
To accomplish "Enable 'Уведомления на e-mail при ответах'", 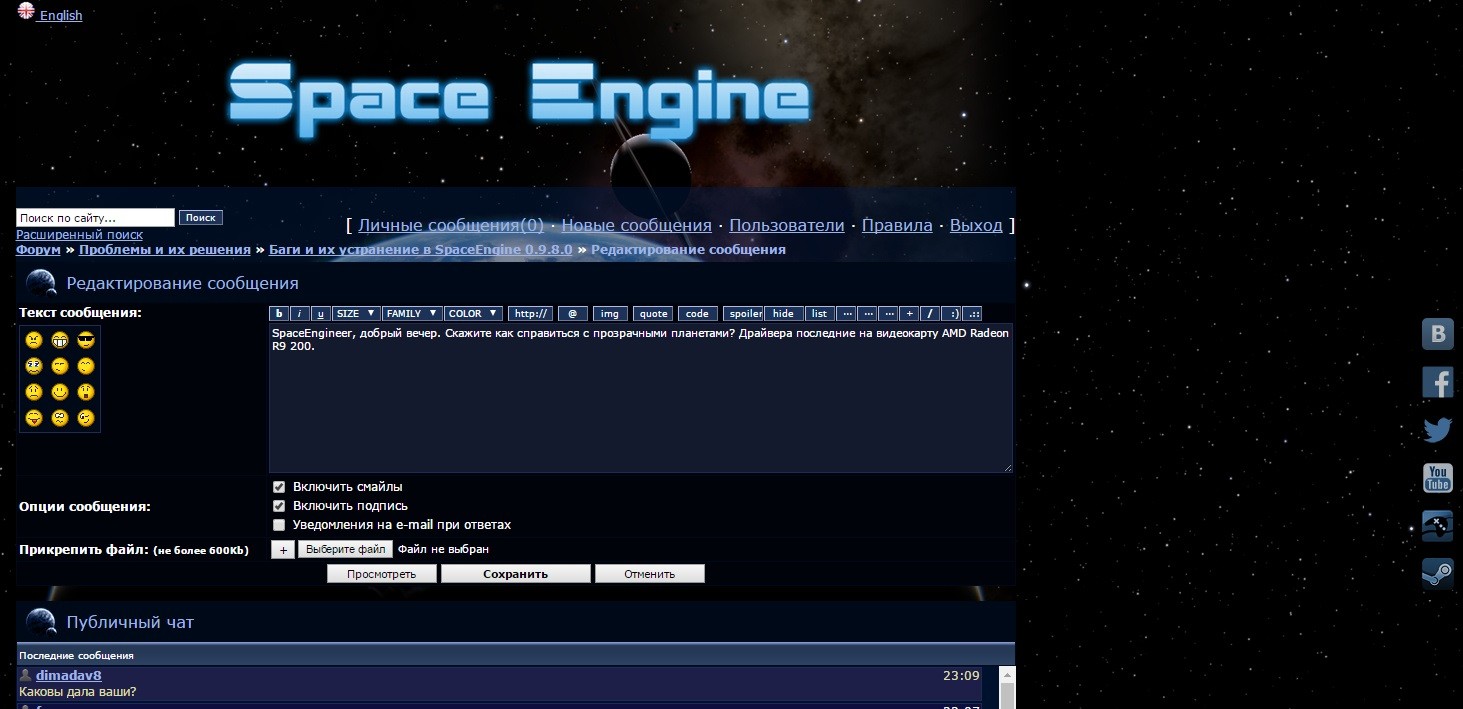I will 279,525.
